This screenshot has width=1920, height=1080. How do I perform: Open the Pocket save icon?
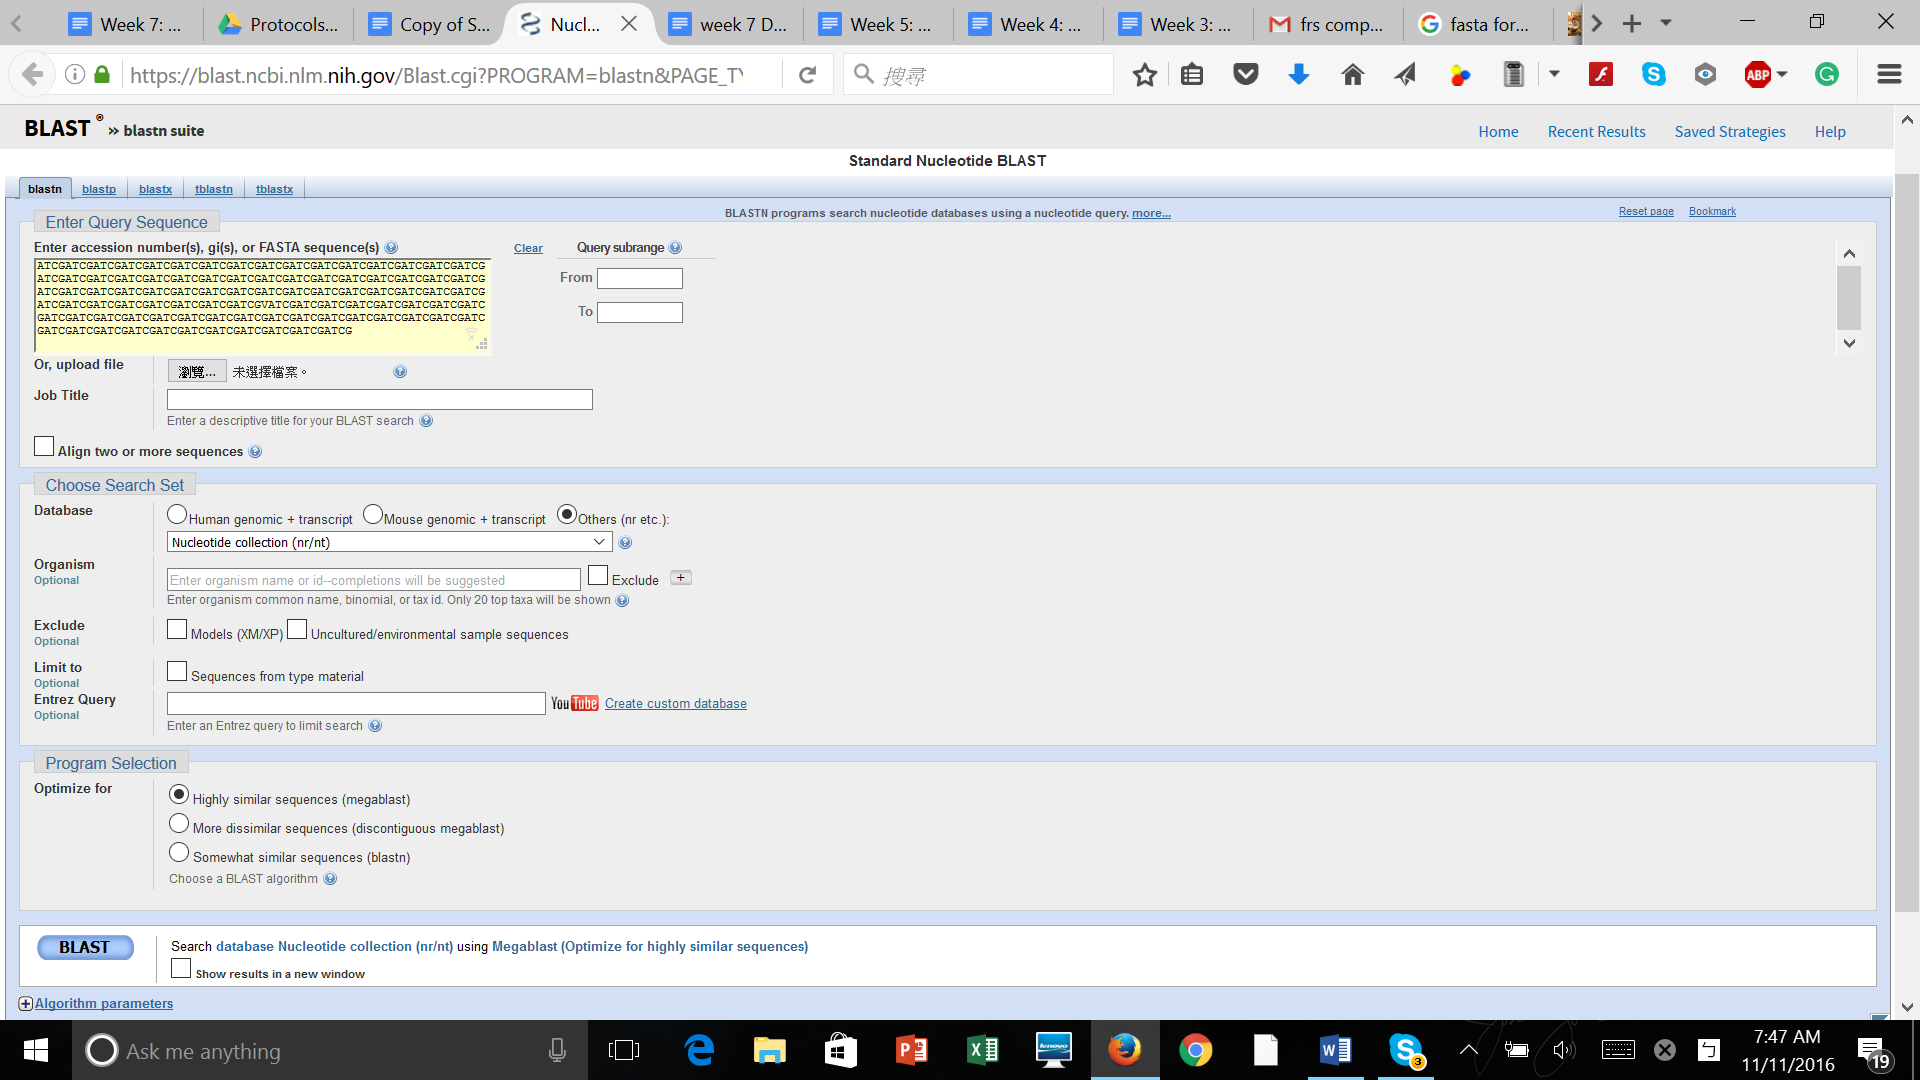click(1245, 74)
